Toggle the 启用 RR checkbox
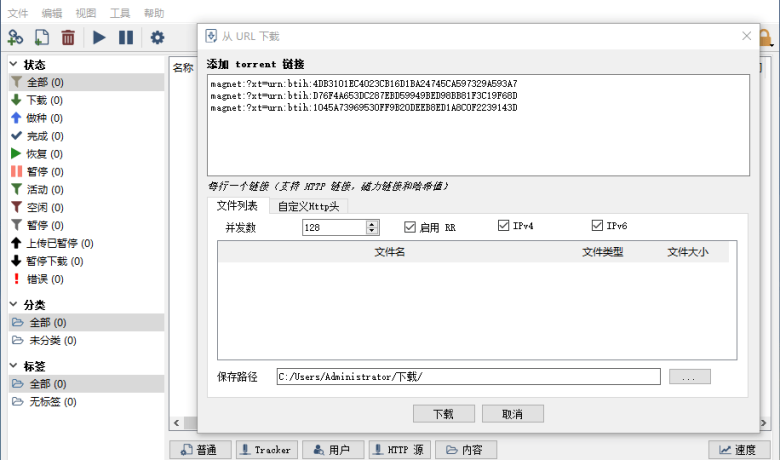This screenshot has width=780, height=460. (x=410, y=227)
